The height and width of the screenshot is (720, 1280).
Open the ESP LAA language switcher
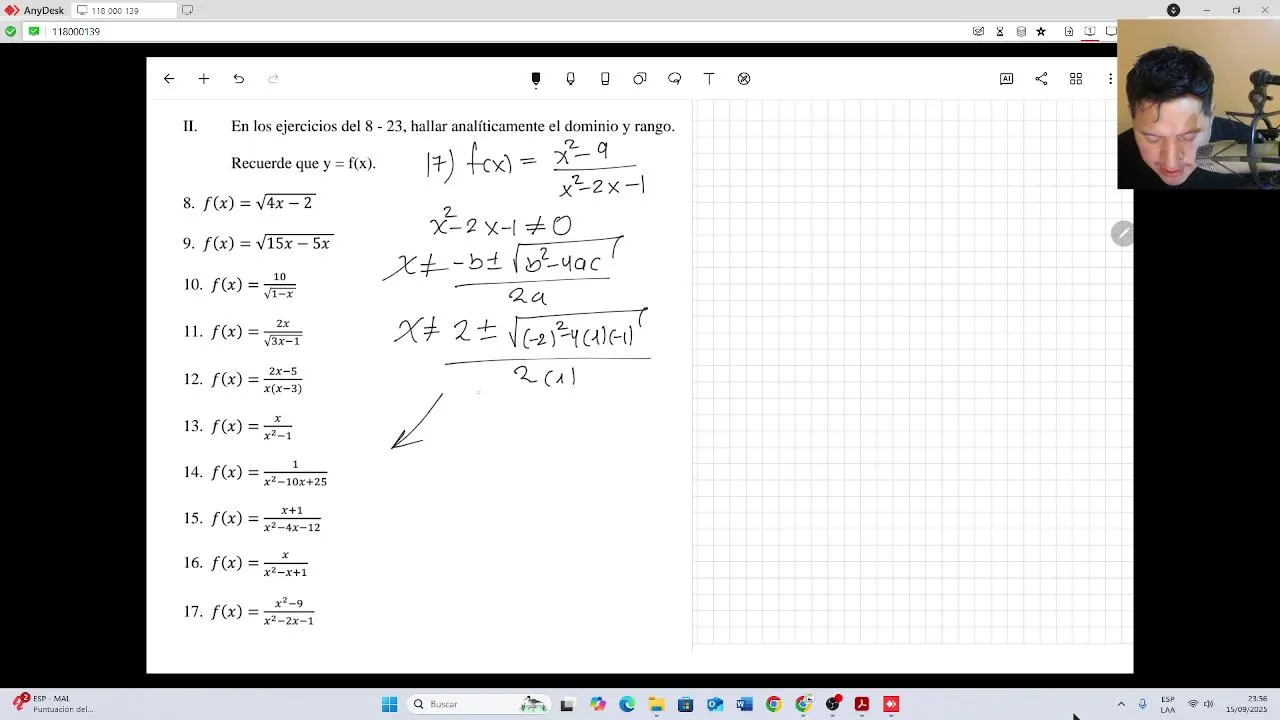1168,704
